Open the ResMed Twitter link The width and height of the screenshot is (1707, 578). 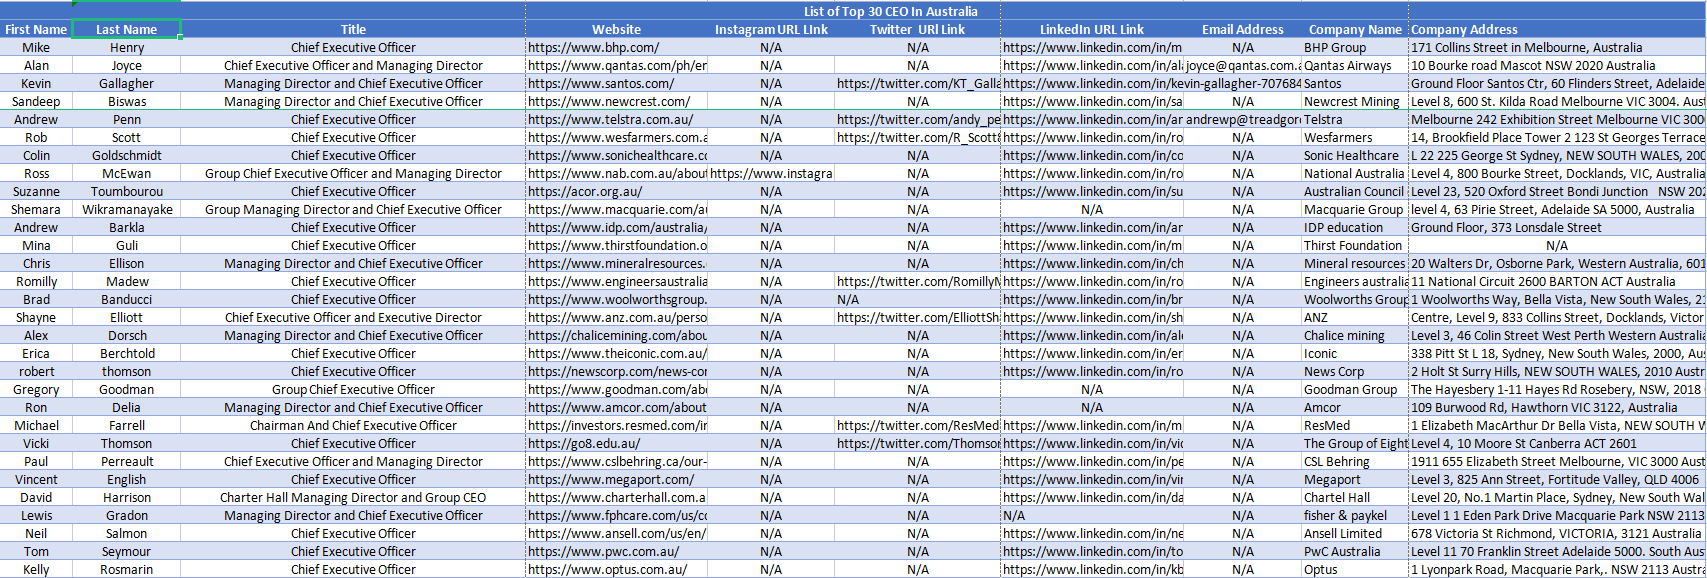click(x=918, y=425)
